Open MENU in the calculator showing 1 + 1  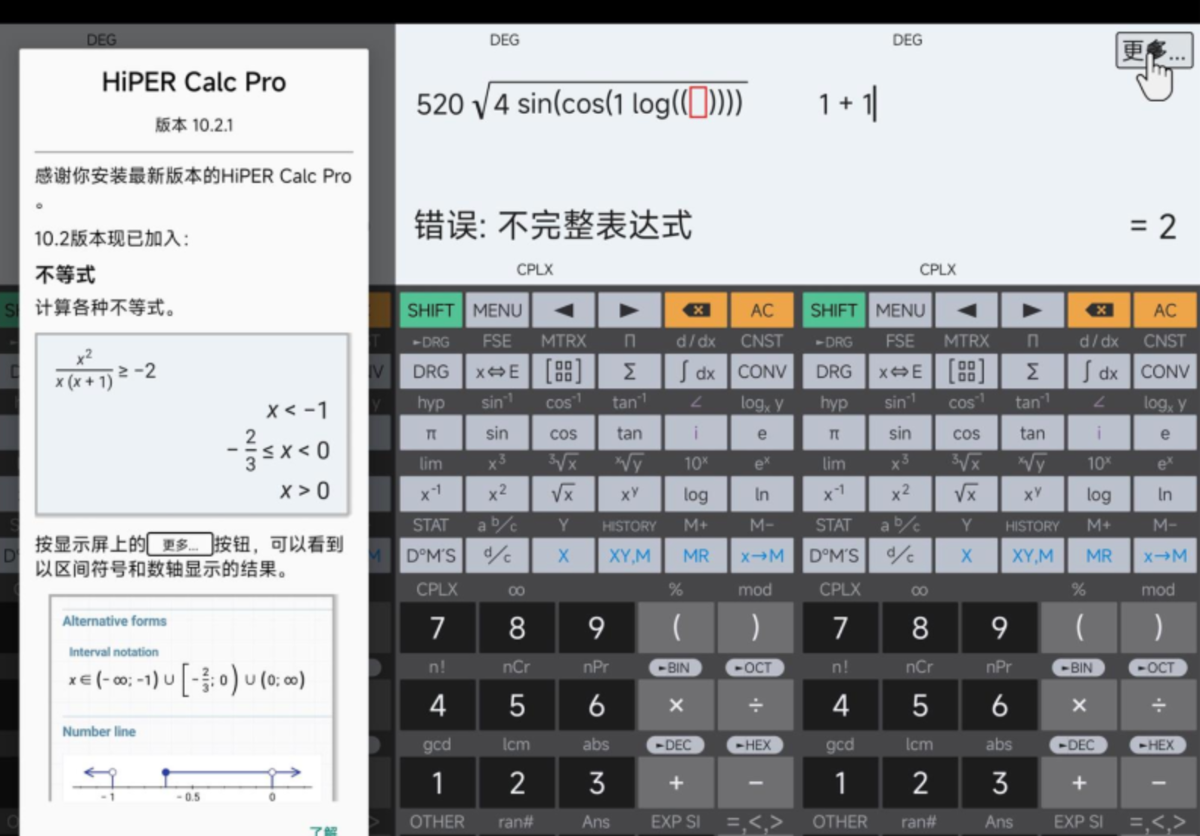900,310
